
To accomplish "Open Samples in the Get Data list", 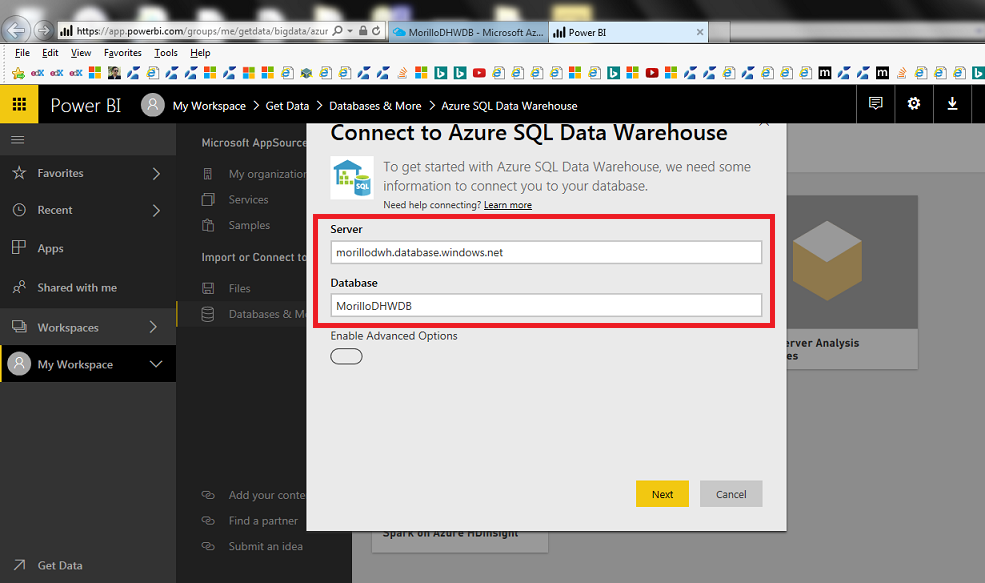I will pyautogui.click(x=249, y=225).
